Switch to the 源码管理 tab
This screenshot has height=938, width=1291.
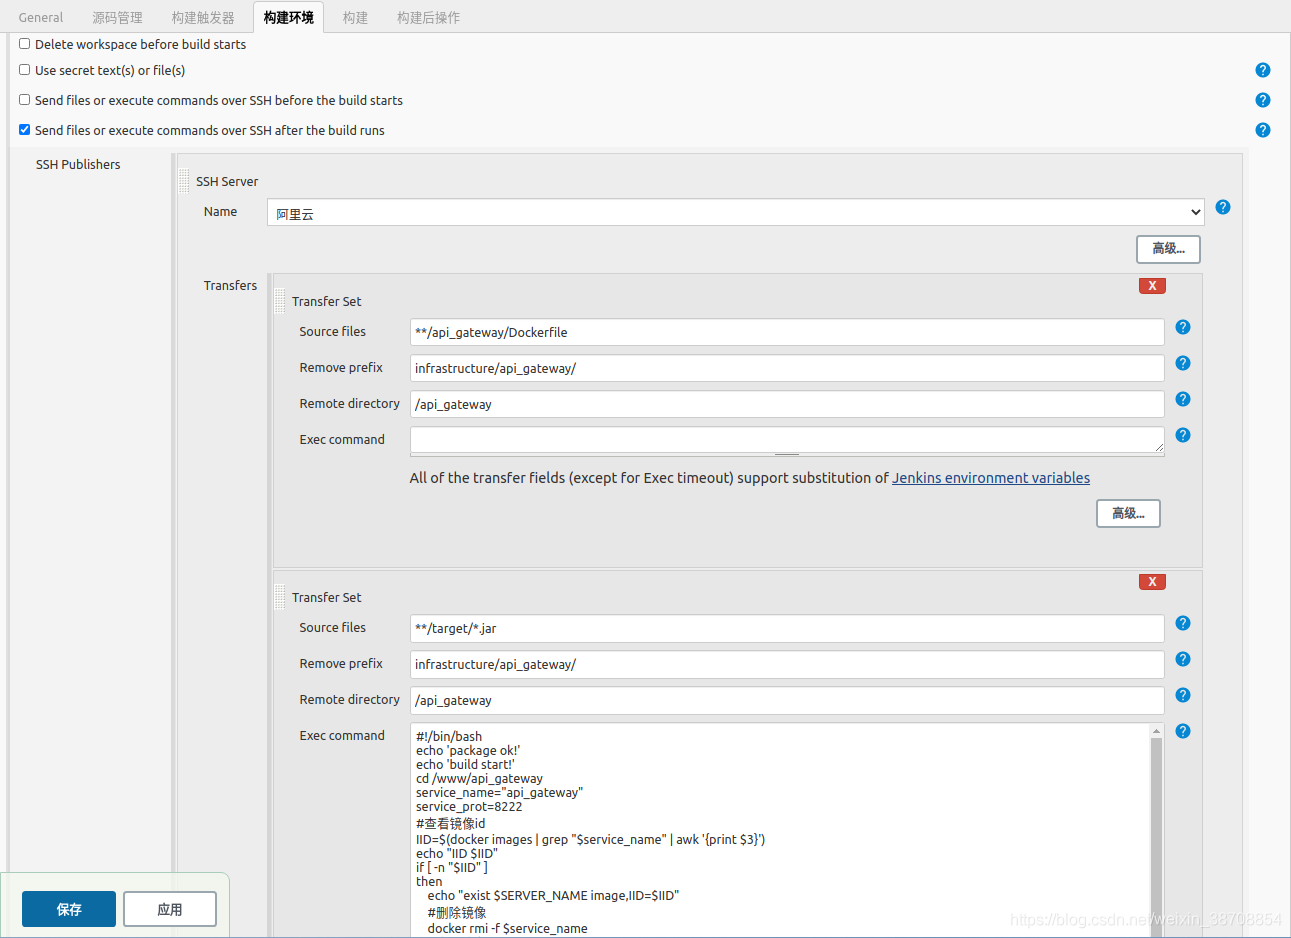[117, 17]
